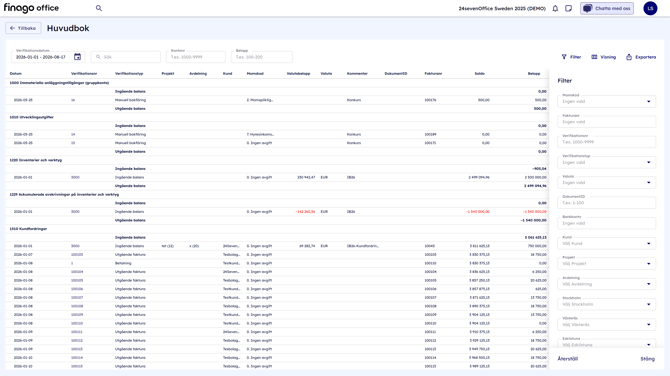Click the Verifikationstyp column header

click(129, 73)
